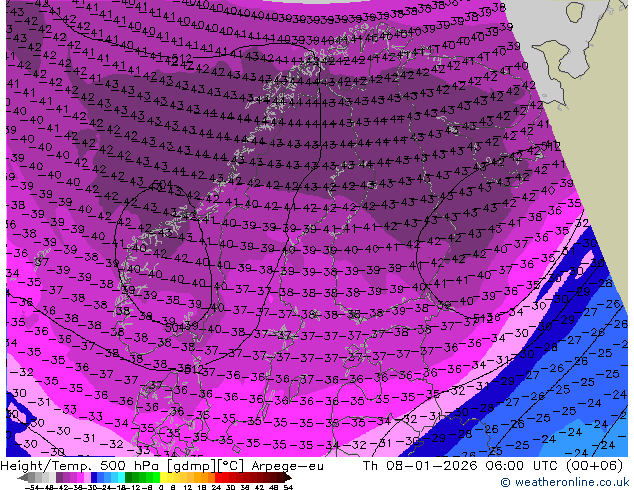Click the left arrow end of the color scale

coord(23,478)
